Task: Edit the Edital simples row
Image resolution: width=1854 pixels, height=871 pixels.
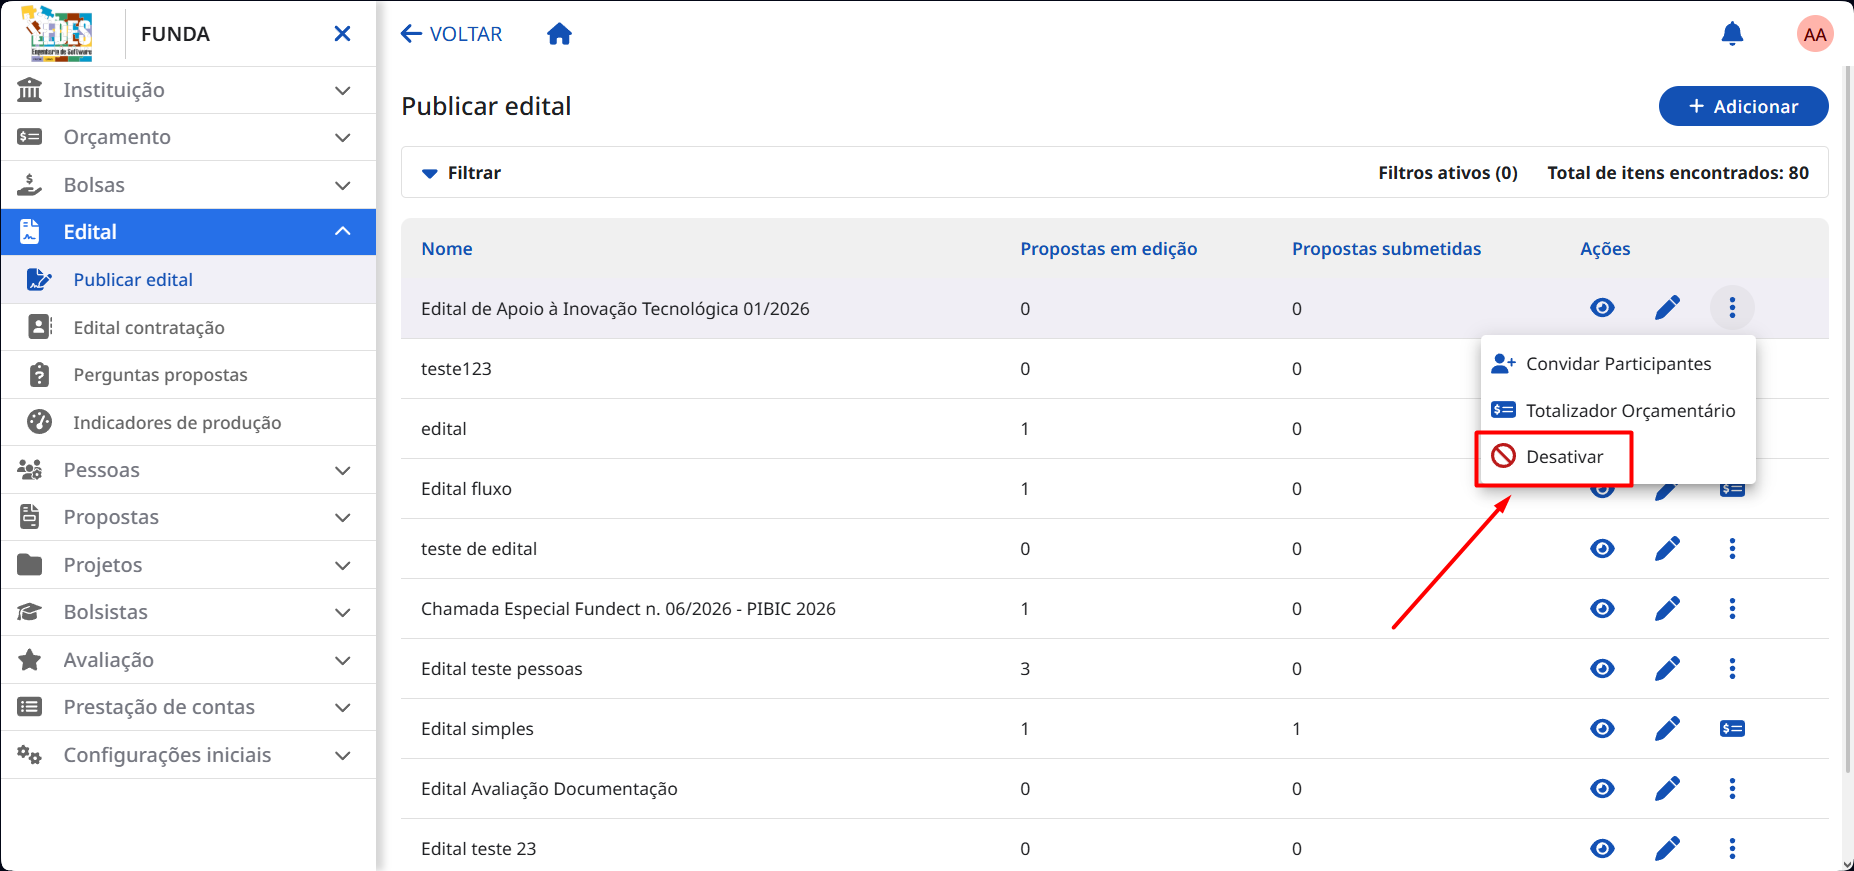Action: [x=1667, y=728]
